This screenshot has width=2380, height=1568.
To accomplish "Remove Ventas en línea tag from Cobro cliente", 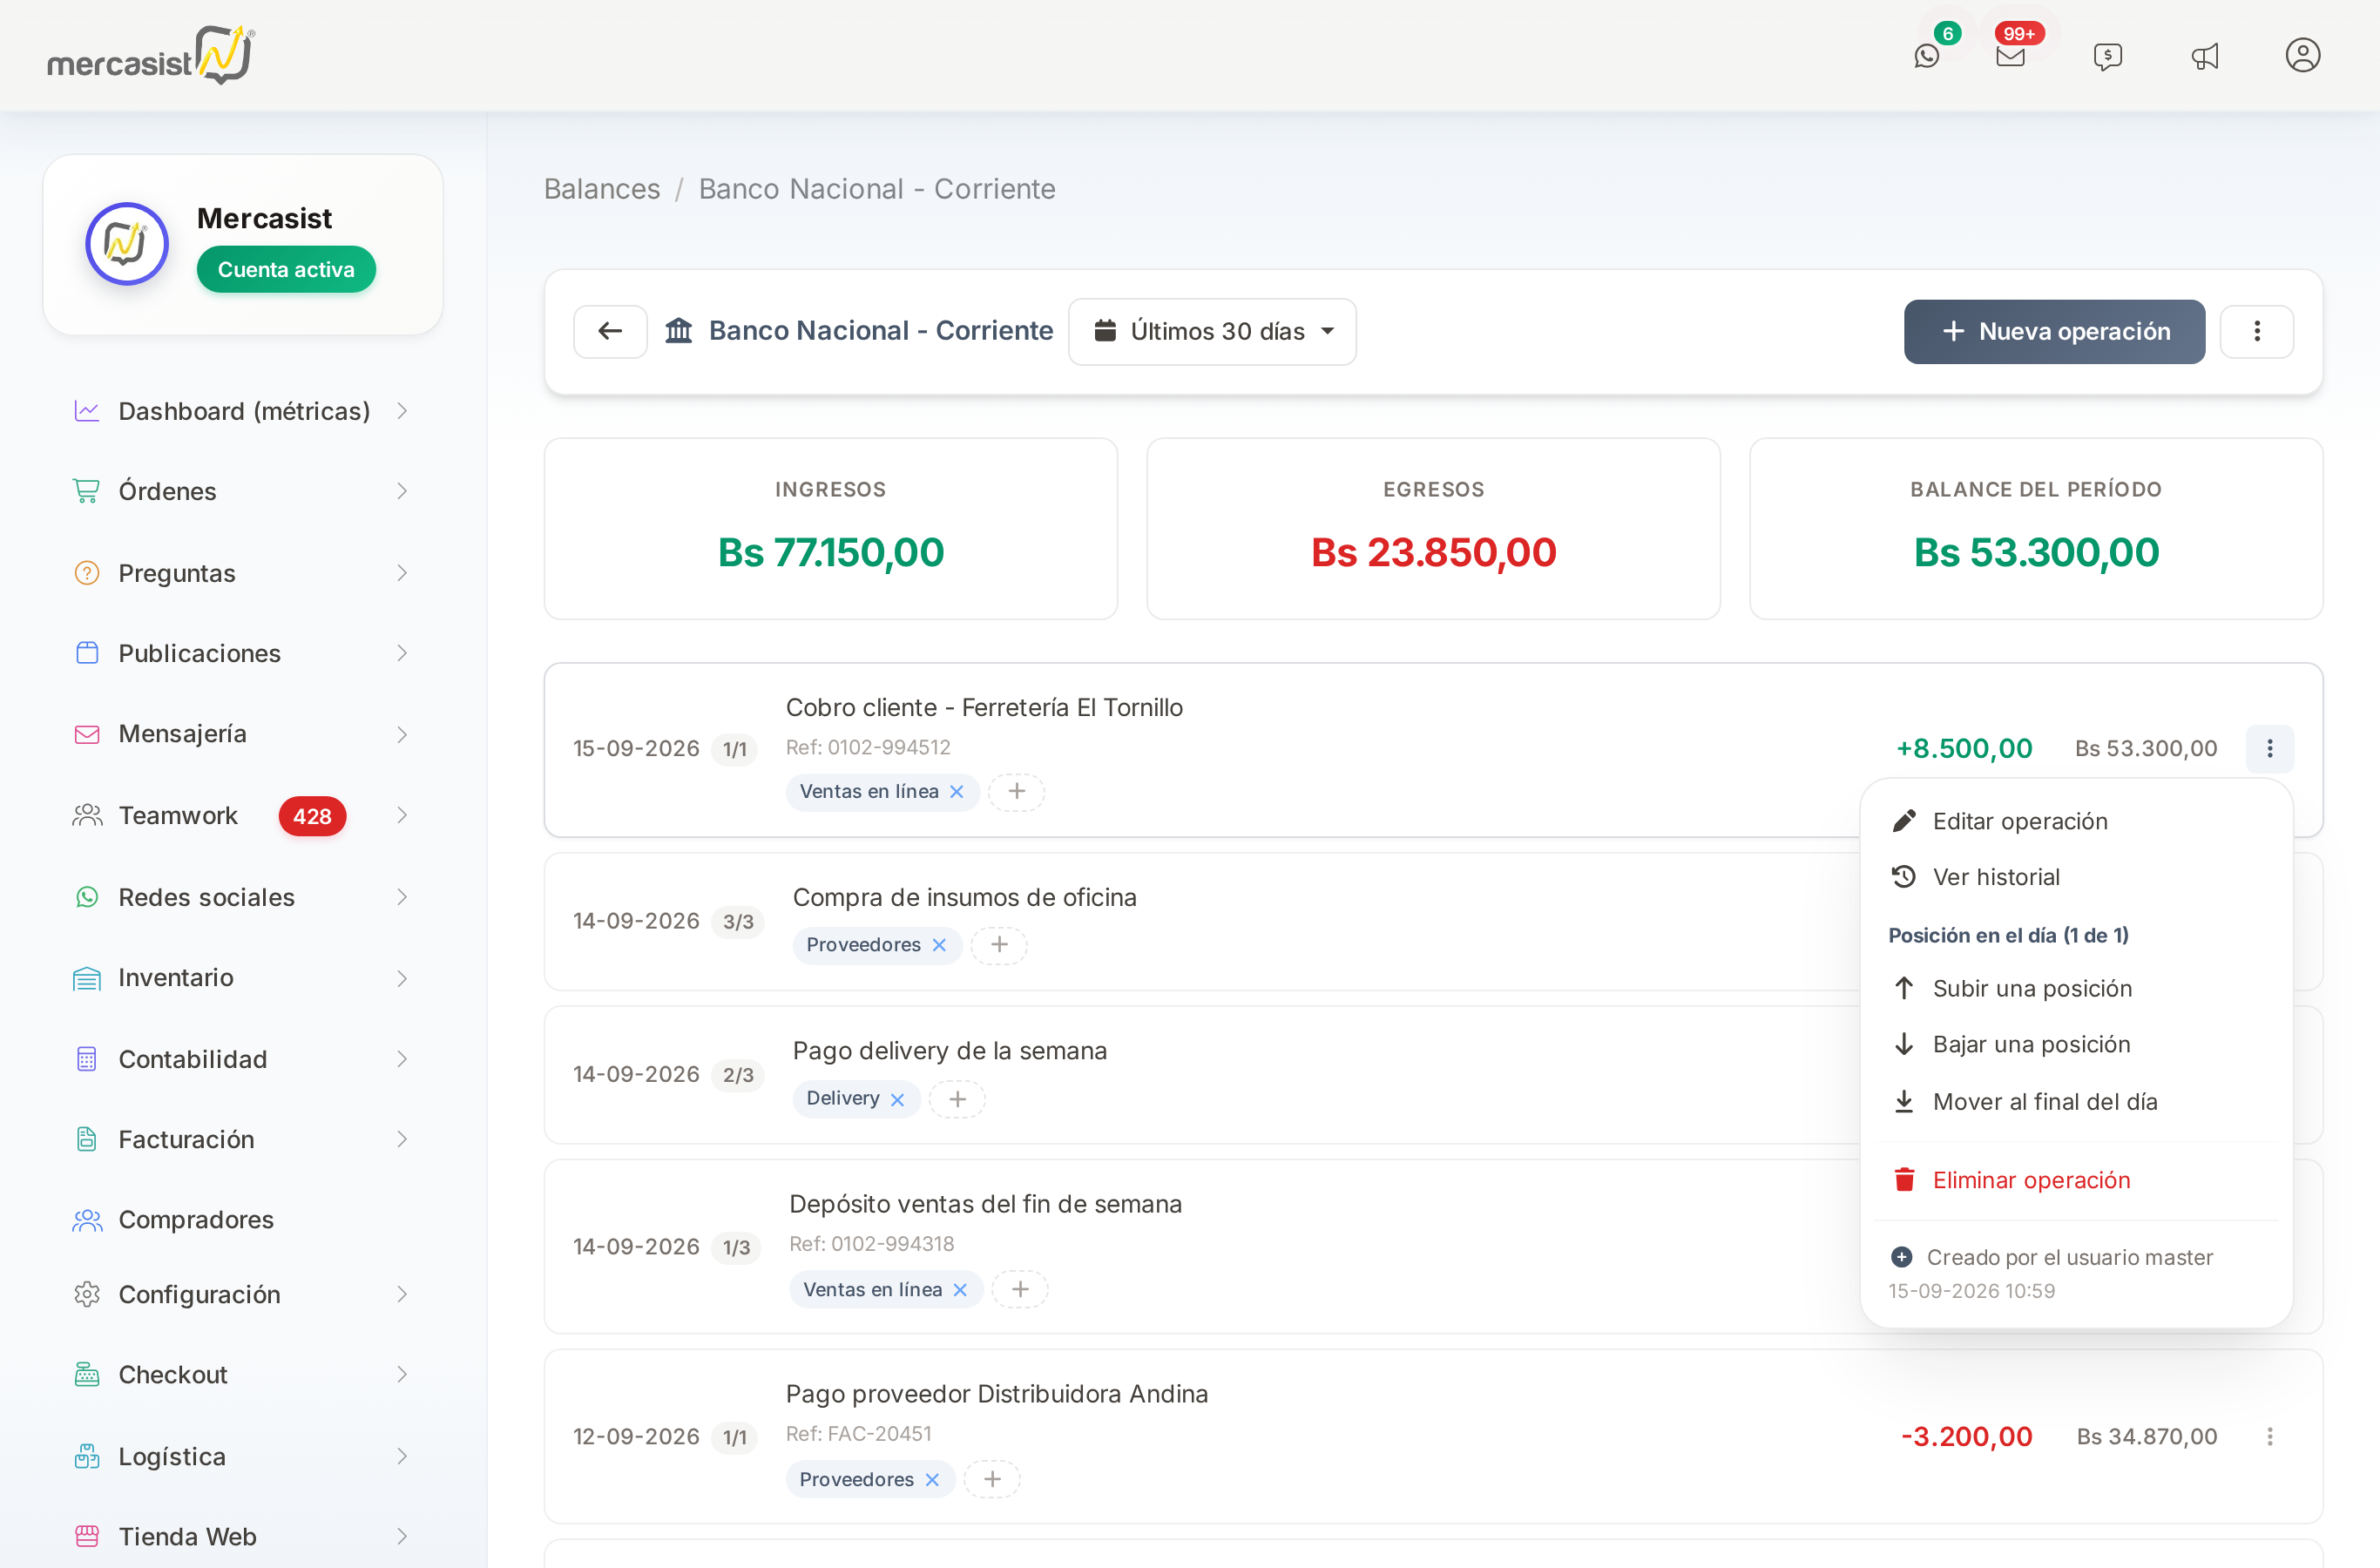I will pyautogui.click(x=957, y=791).
